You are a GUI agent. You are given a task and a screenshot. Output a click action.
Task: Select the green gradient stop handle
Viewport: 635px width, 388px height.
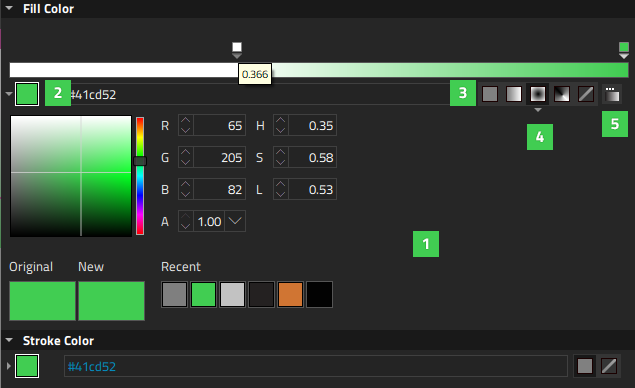[624, 50]
